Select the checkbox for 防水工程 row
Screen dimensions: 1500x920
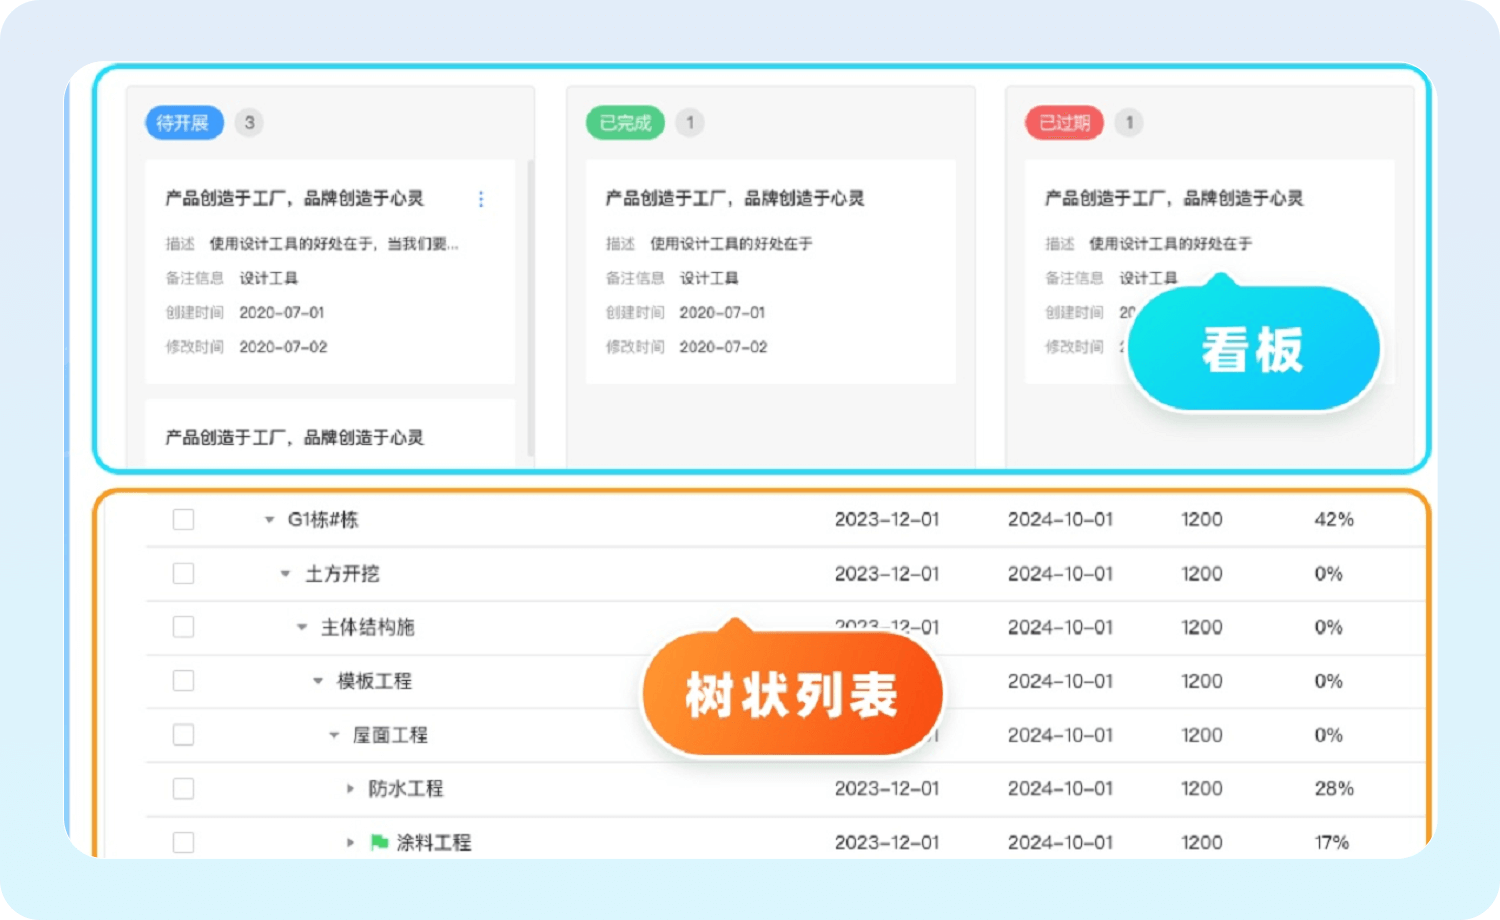[183, 789]
